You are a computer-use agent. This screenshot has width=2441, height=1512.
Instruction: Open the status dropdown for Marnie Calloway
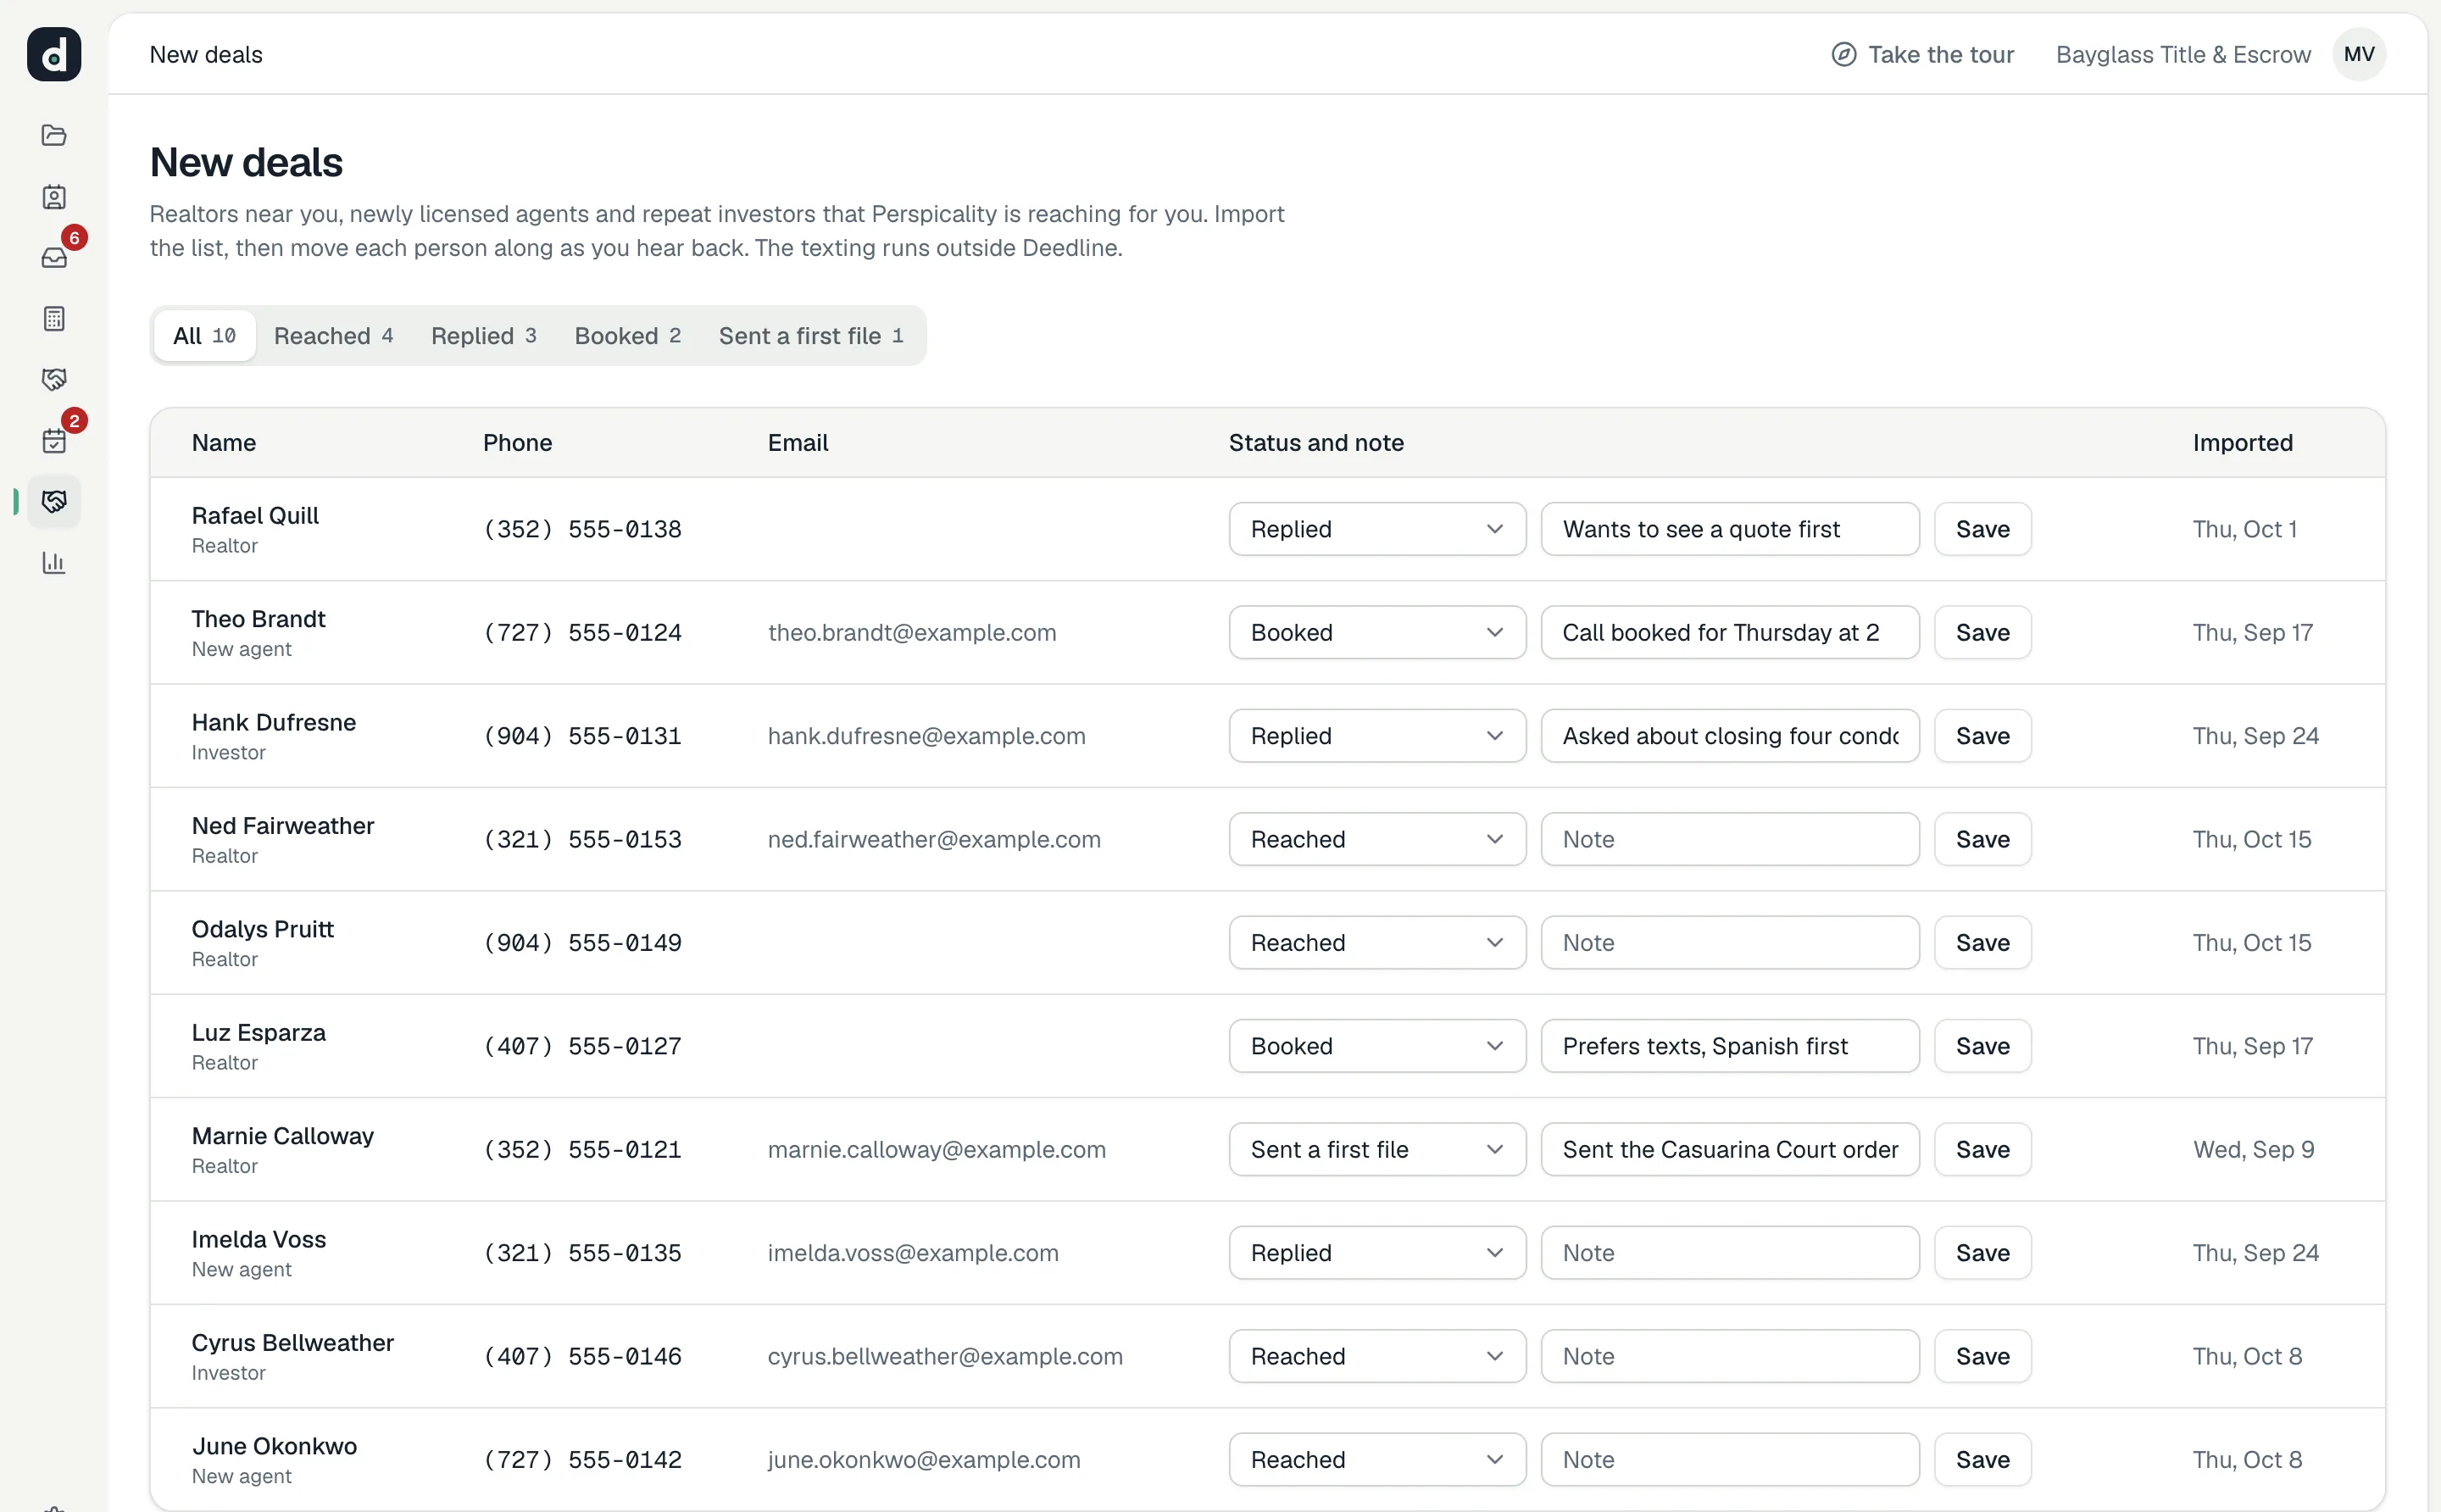1377,1150
